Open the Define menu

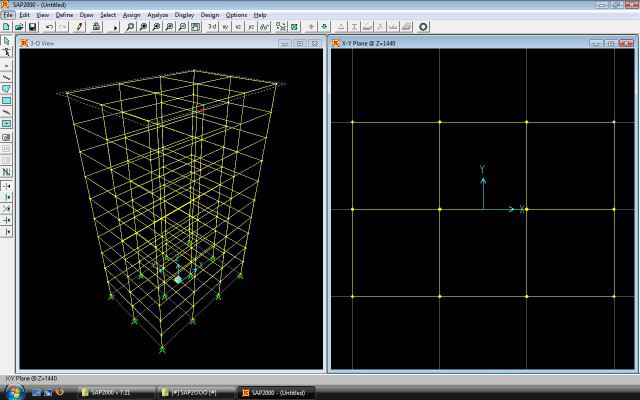[64, 16]
